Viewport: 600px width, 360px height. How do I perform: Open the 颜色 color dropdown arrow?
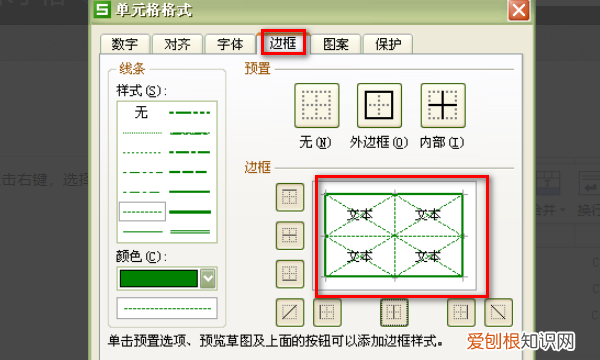coord(208,278)
